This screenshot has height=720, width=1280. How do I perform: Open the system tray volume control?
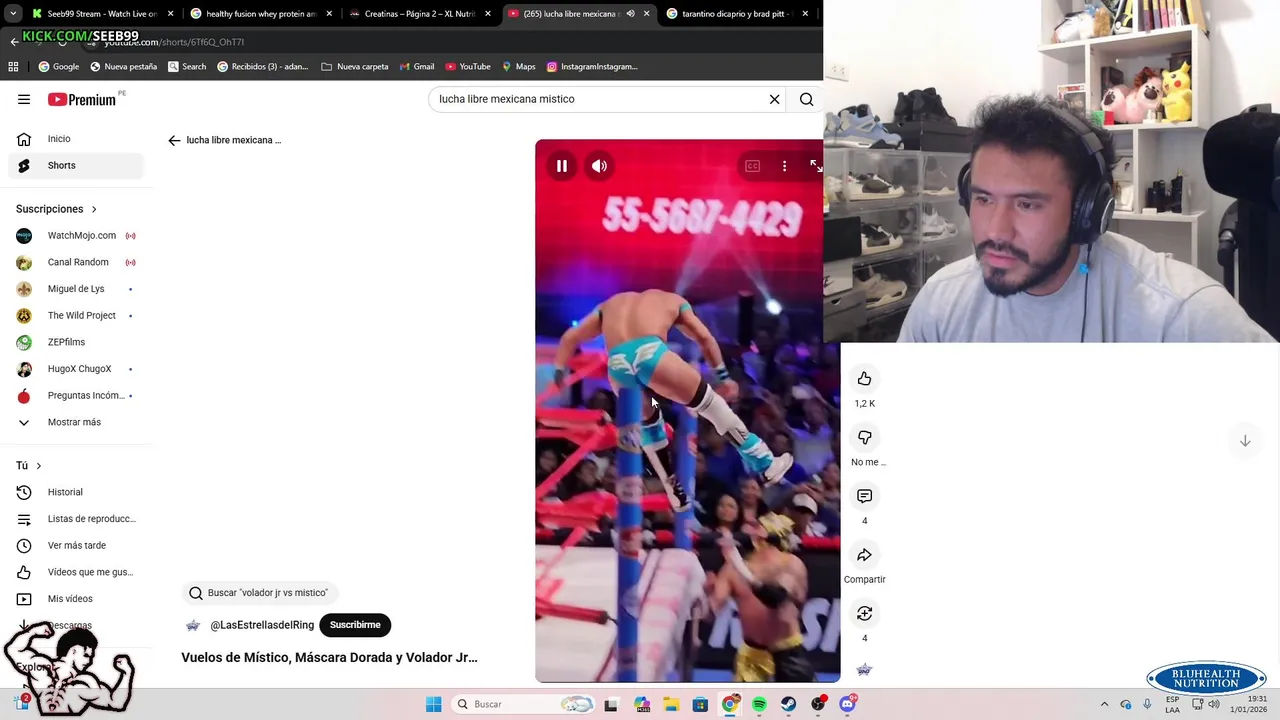[x=1214, y=704]
